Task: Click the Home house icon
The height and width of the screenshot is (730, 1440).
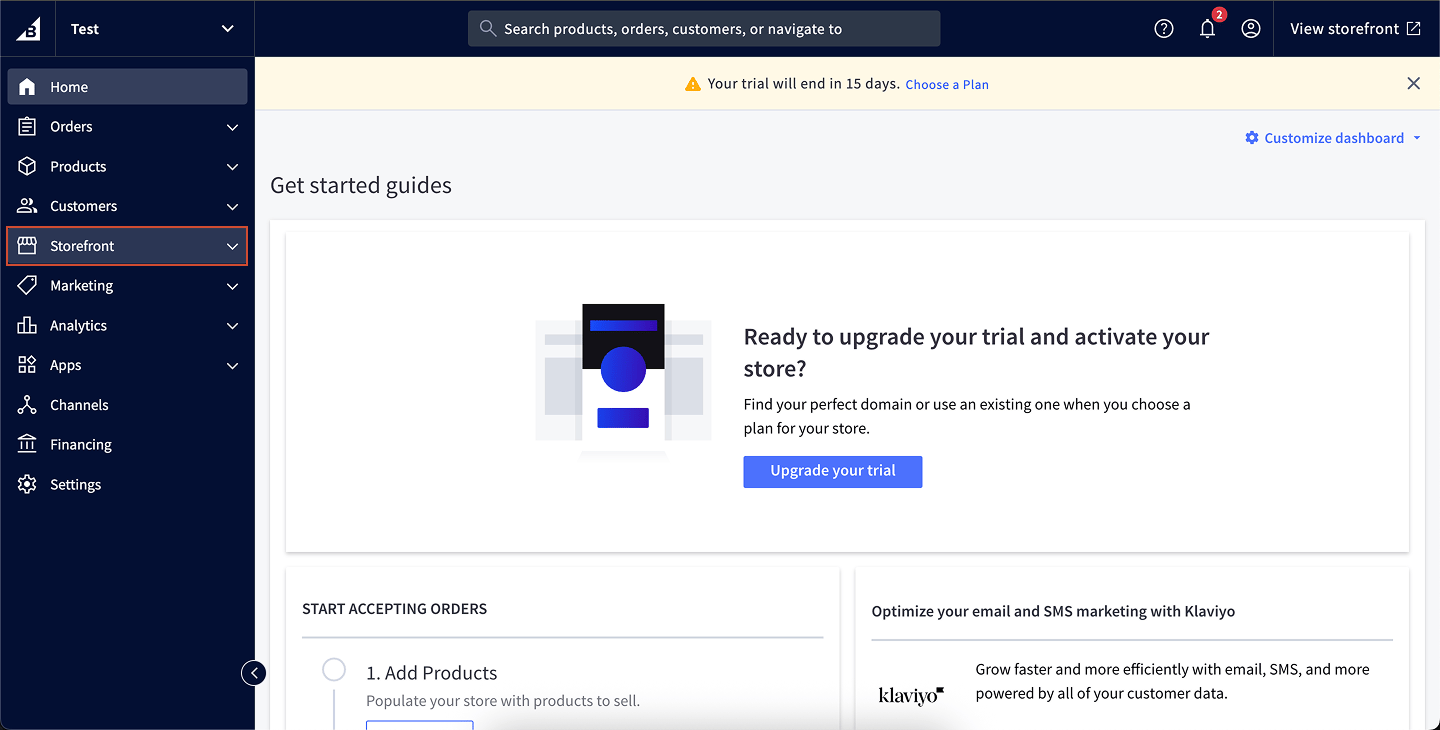Action: [27, 87]
